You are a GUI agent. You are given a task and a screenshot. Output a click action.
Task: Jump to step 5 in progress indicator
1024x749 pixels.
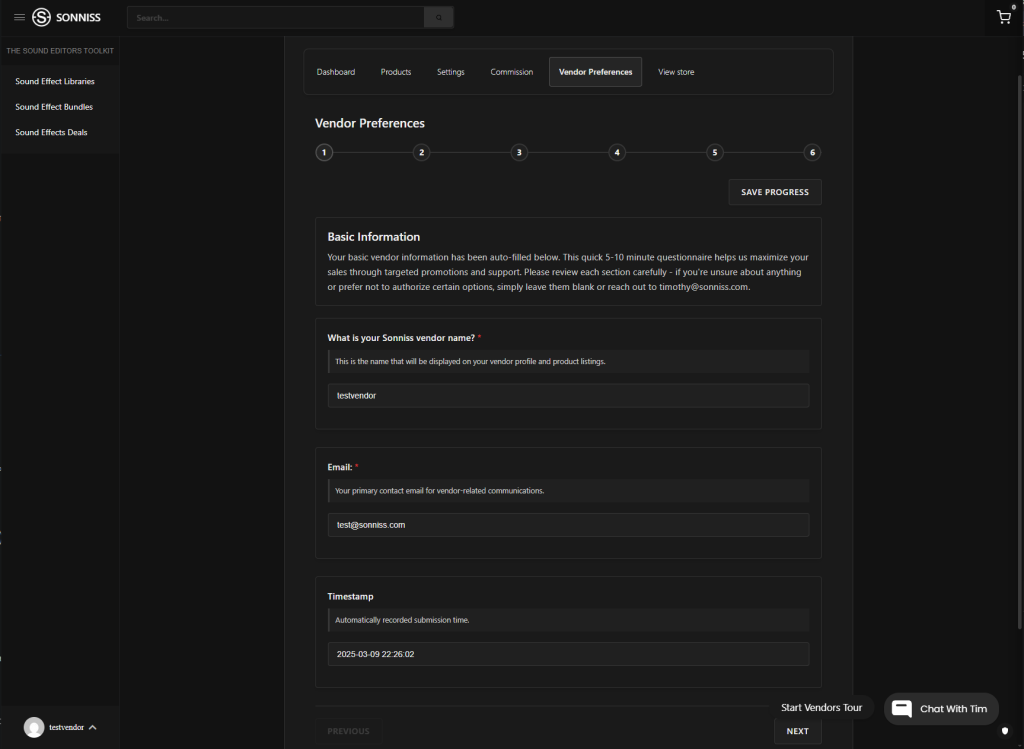tap(714, 153)
